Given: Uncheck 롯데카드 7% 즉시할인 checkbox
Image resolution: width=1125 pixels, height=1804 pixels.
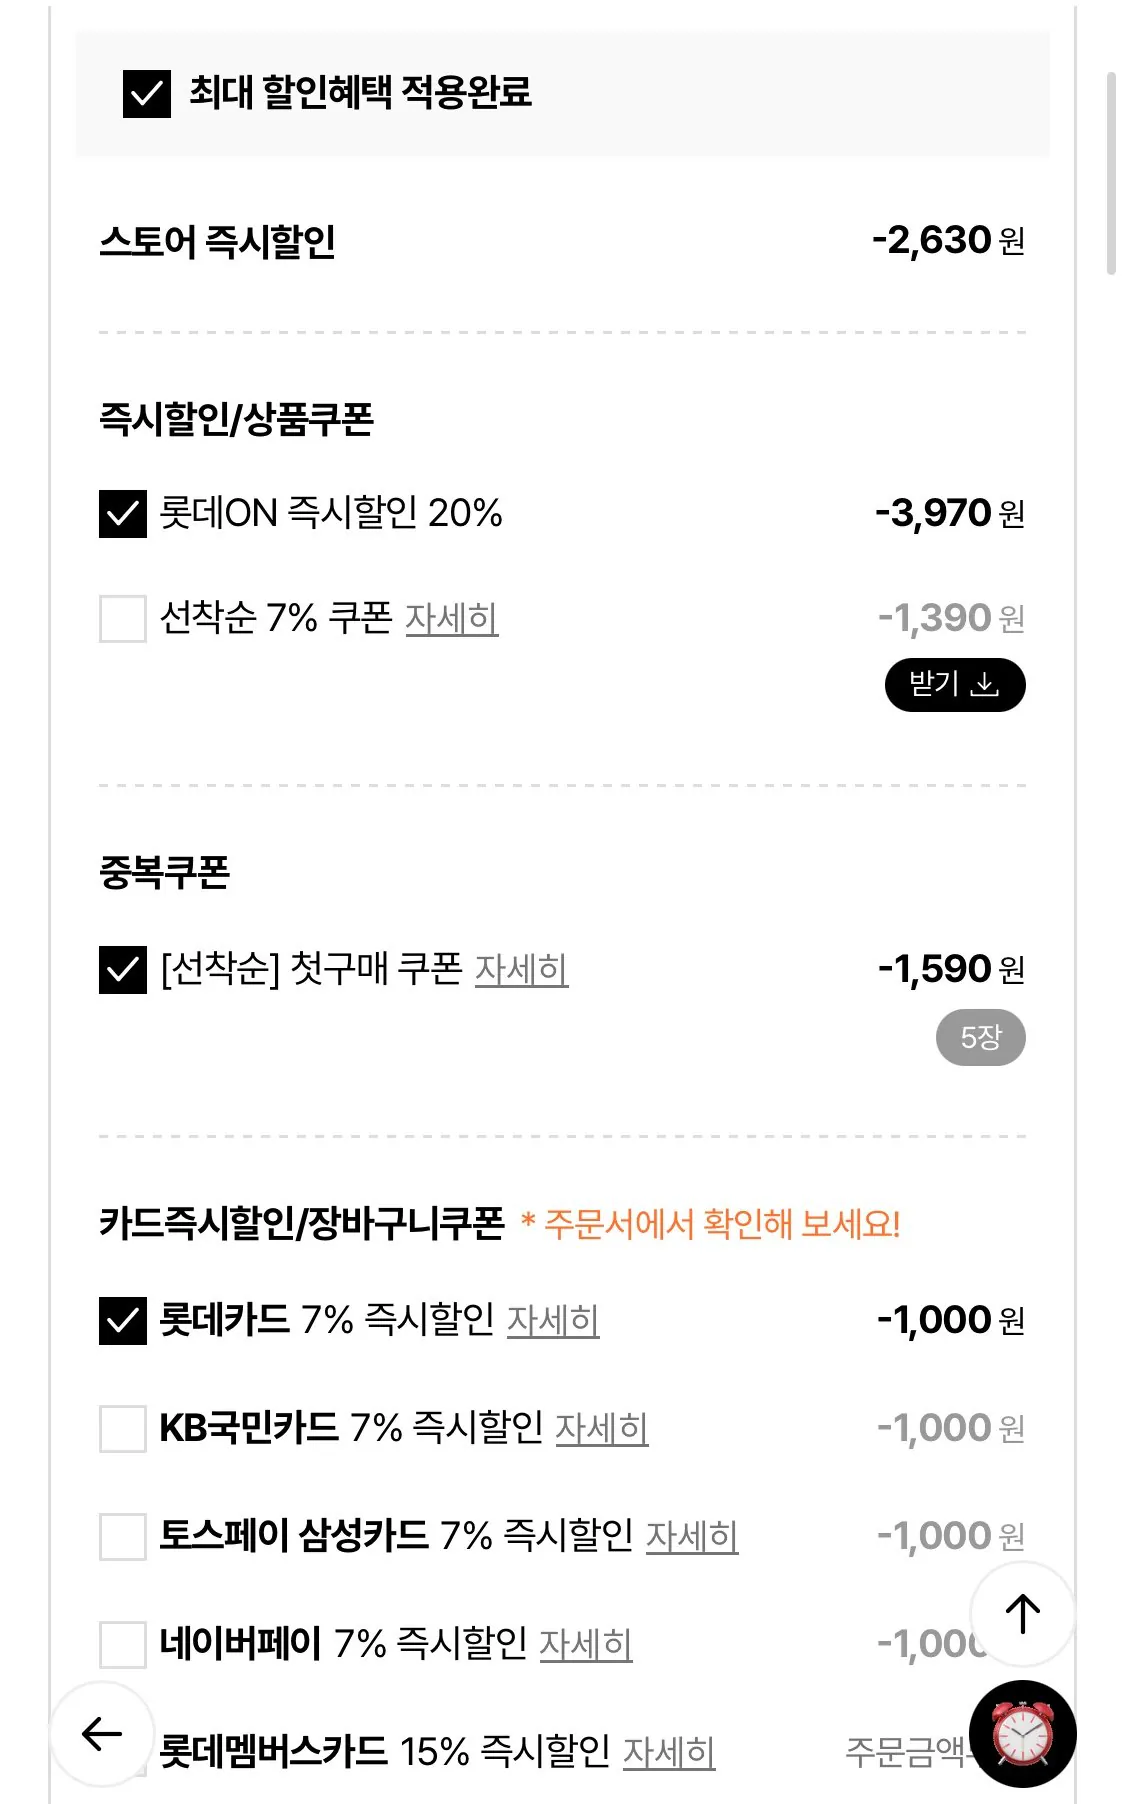Looking at the screenshot, I should [x=123, y=1321].
